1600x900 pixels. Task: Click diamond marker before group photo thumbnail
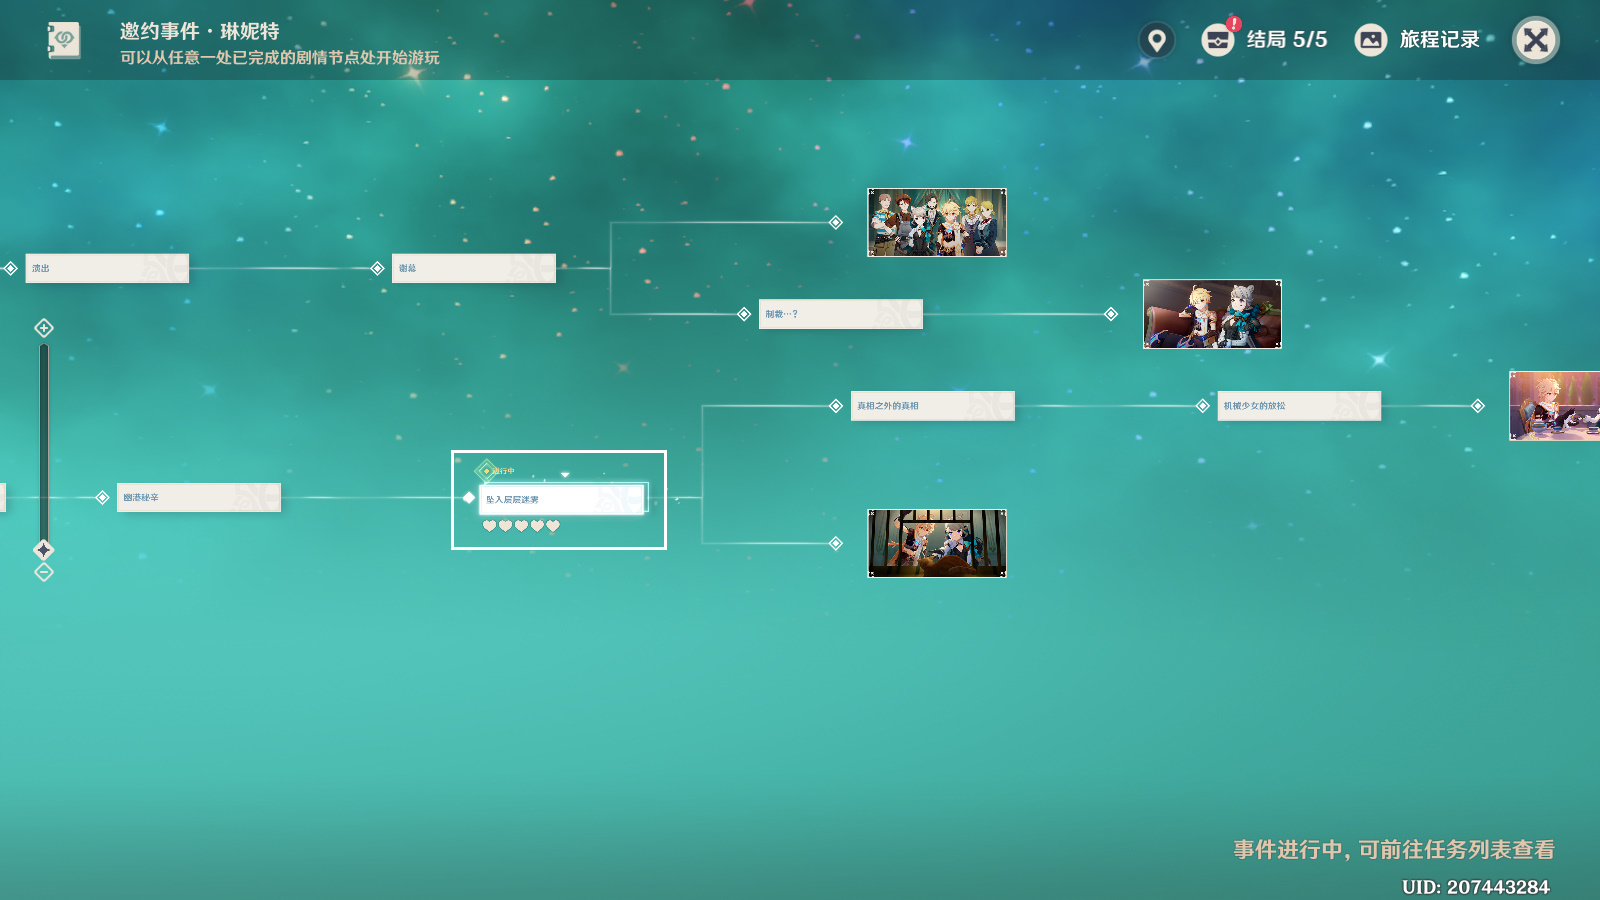pos(836,222)
